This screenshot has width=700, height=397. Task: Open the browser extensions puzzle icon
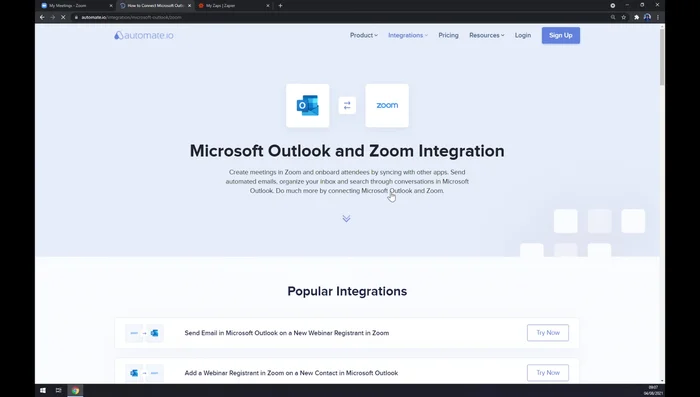tap(637, 17)
